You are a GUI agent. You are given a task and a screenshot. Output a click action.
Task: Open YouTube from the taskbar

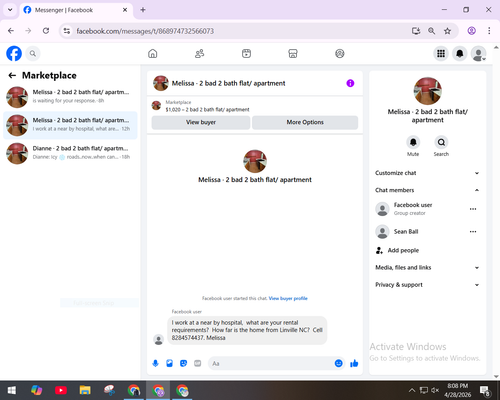pos(61,390)
